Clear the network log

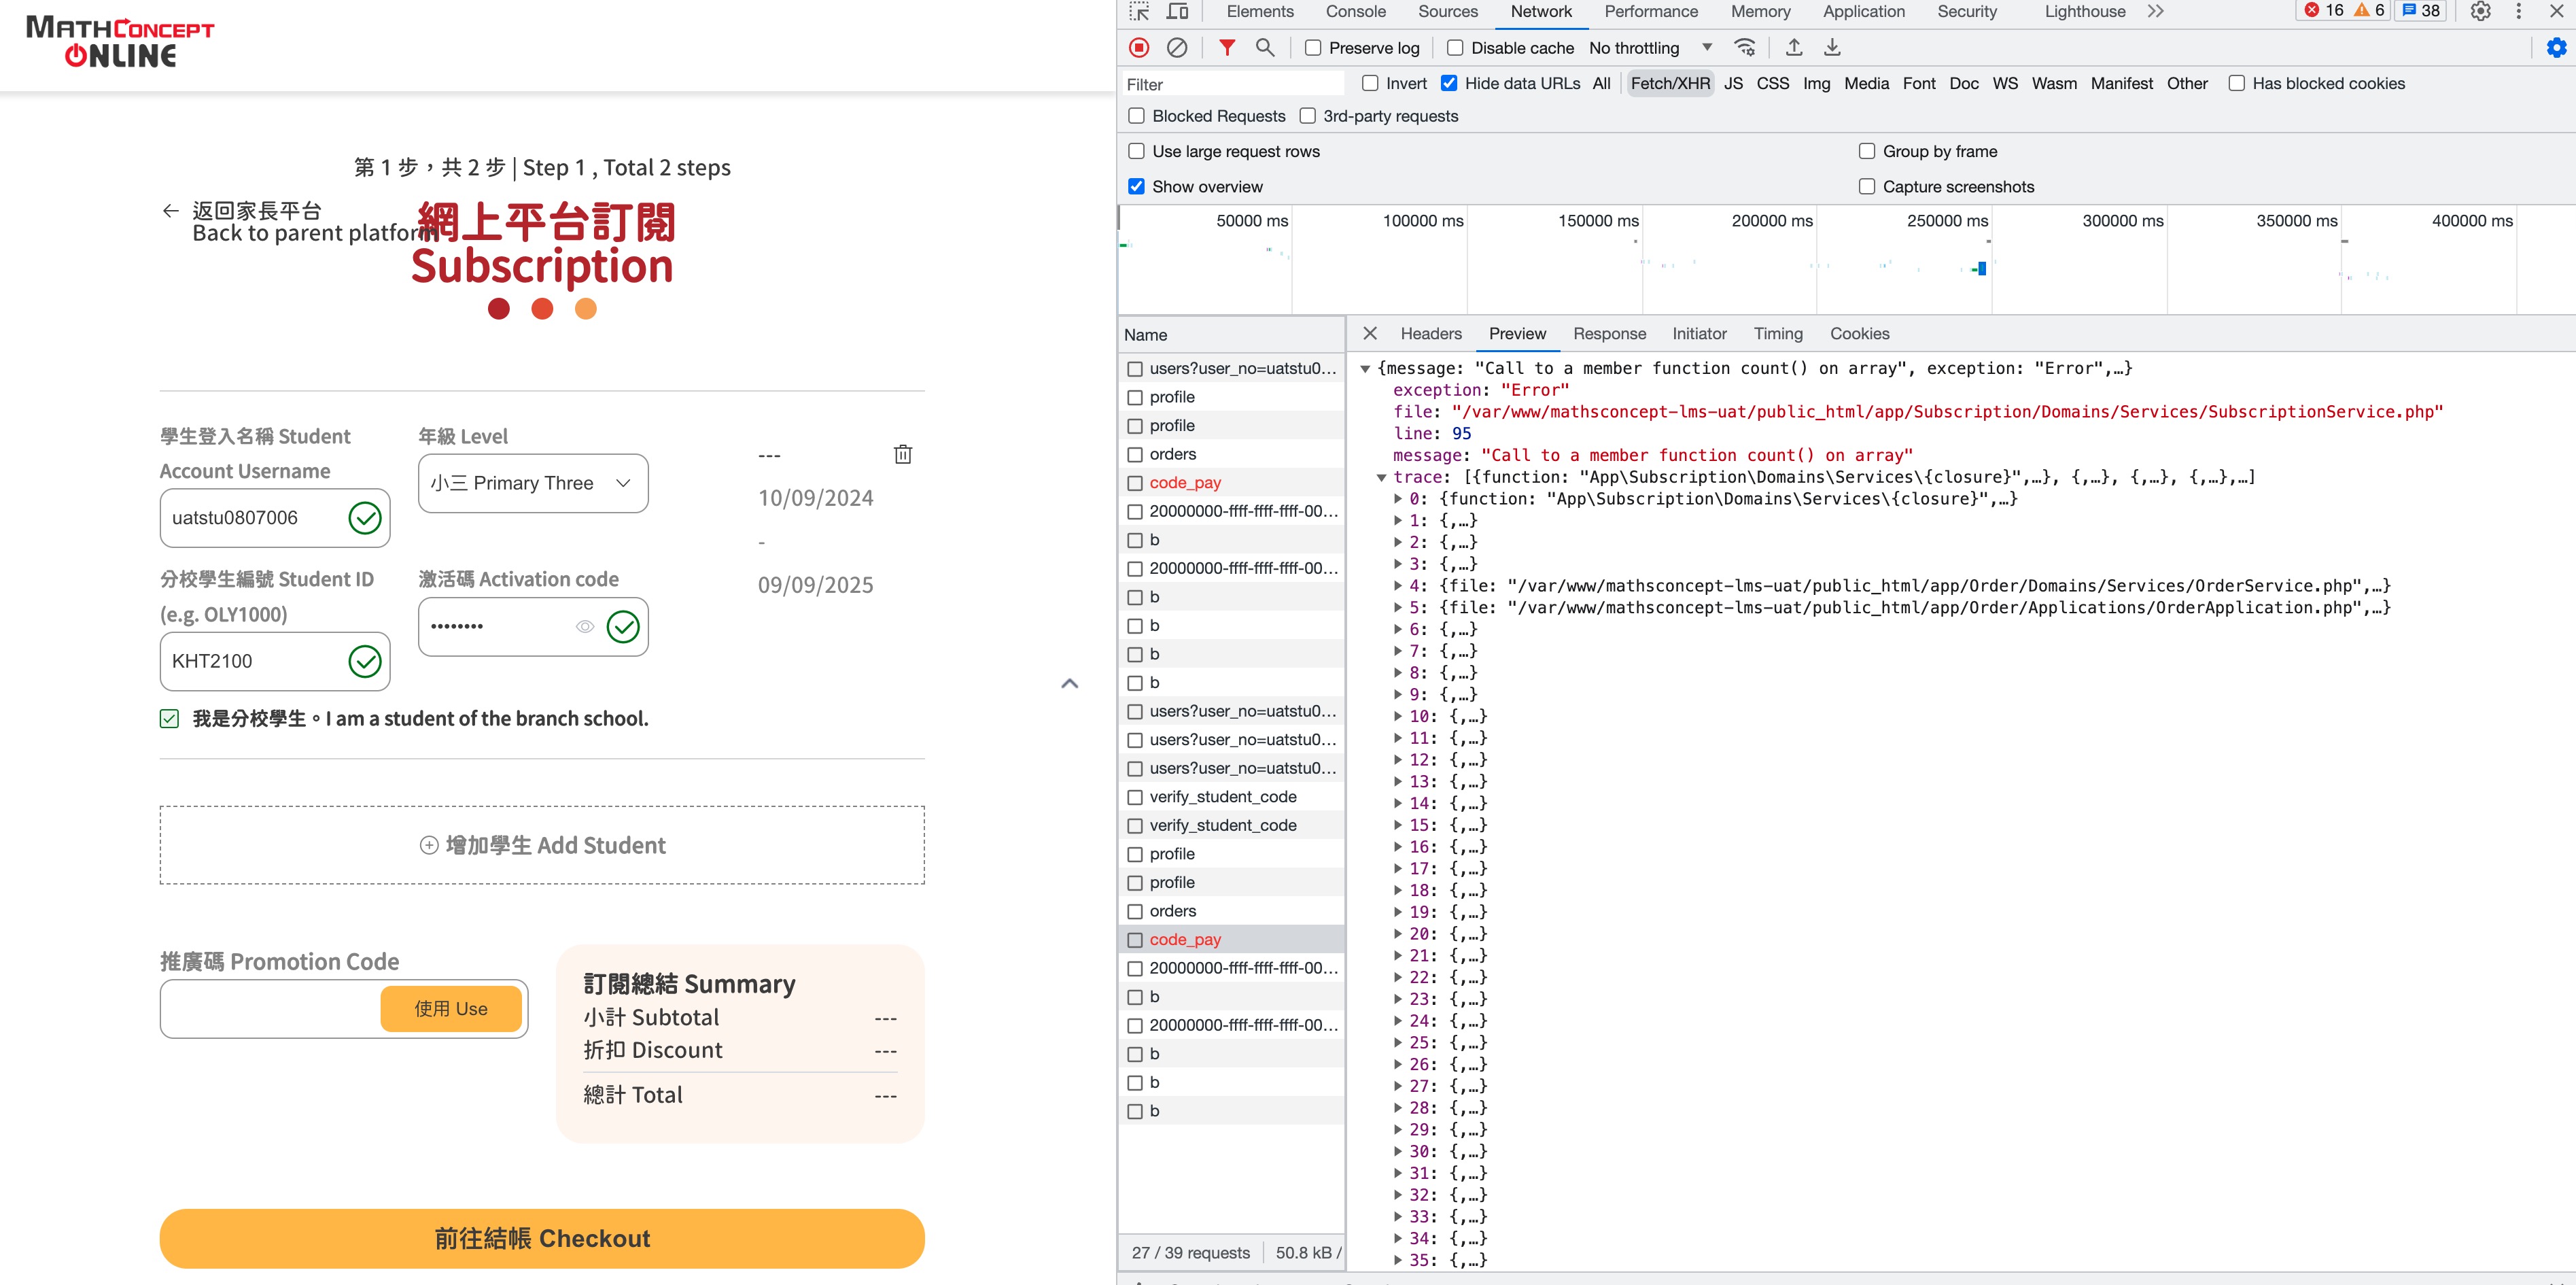tap(1177, 47)
